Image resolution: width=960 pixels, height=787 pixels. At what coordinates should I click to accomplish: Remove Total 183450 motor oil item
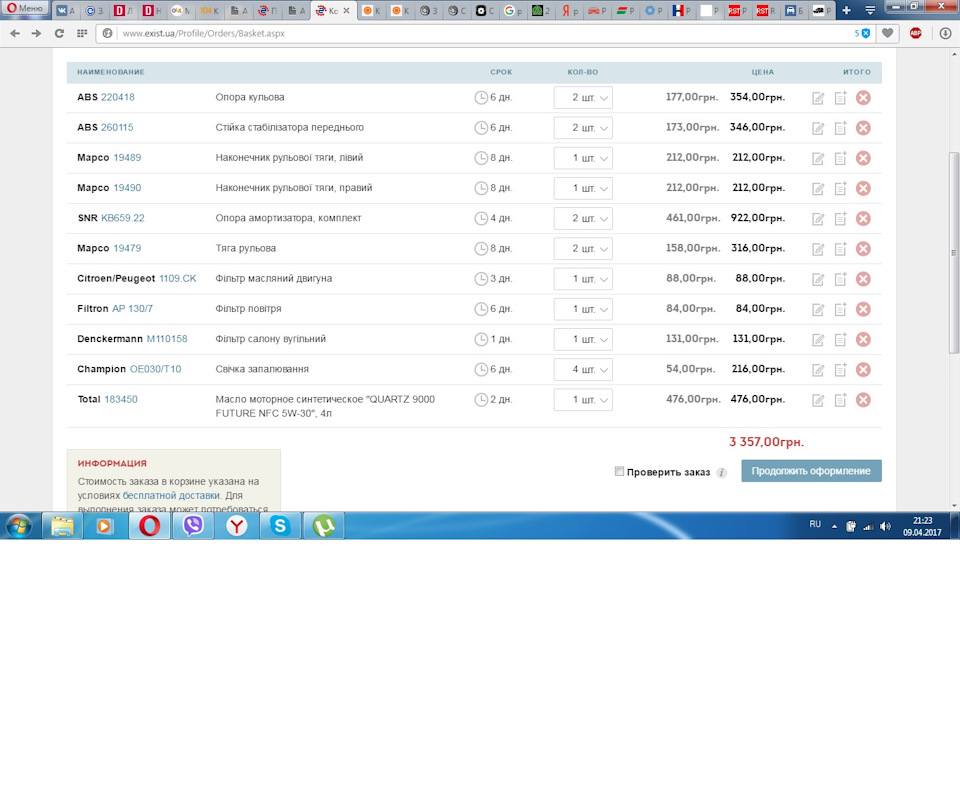click(x=863, y=400)
